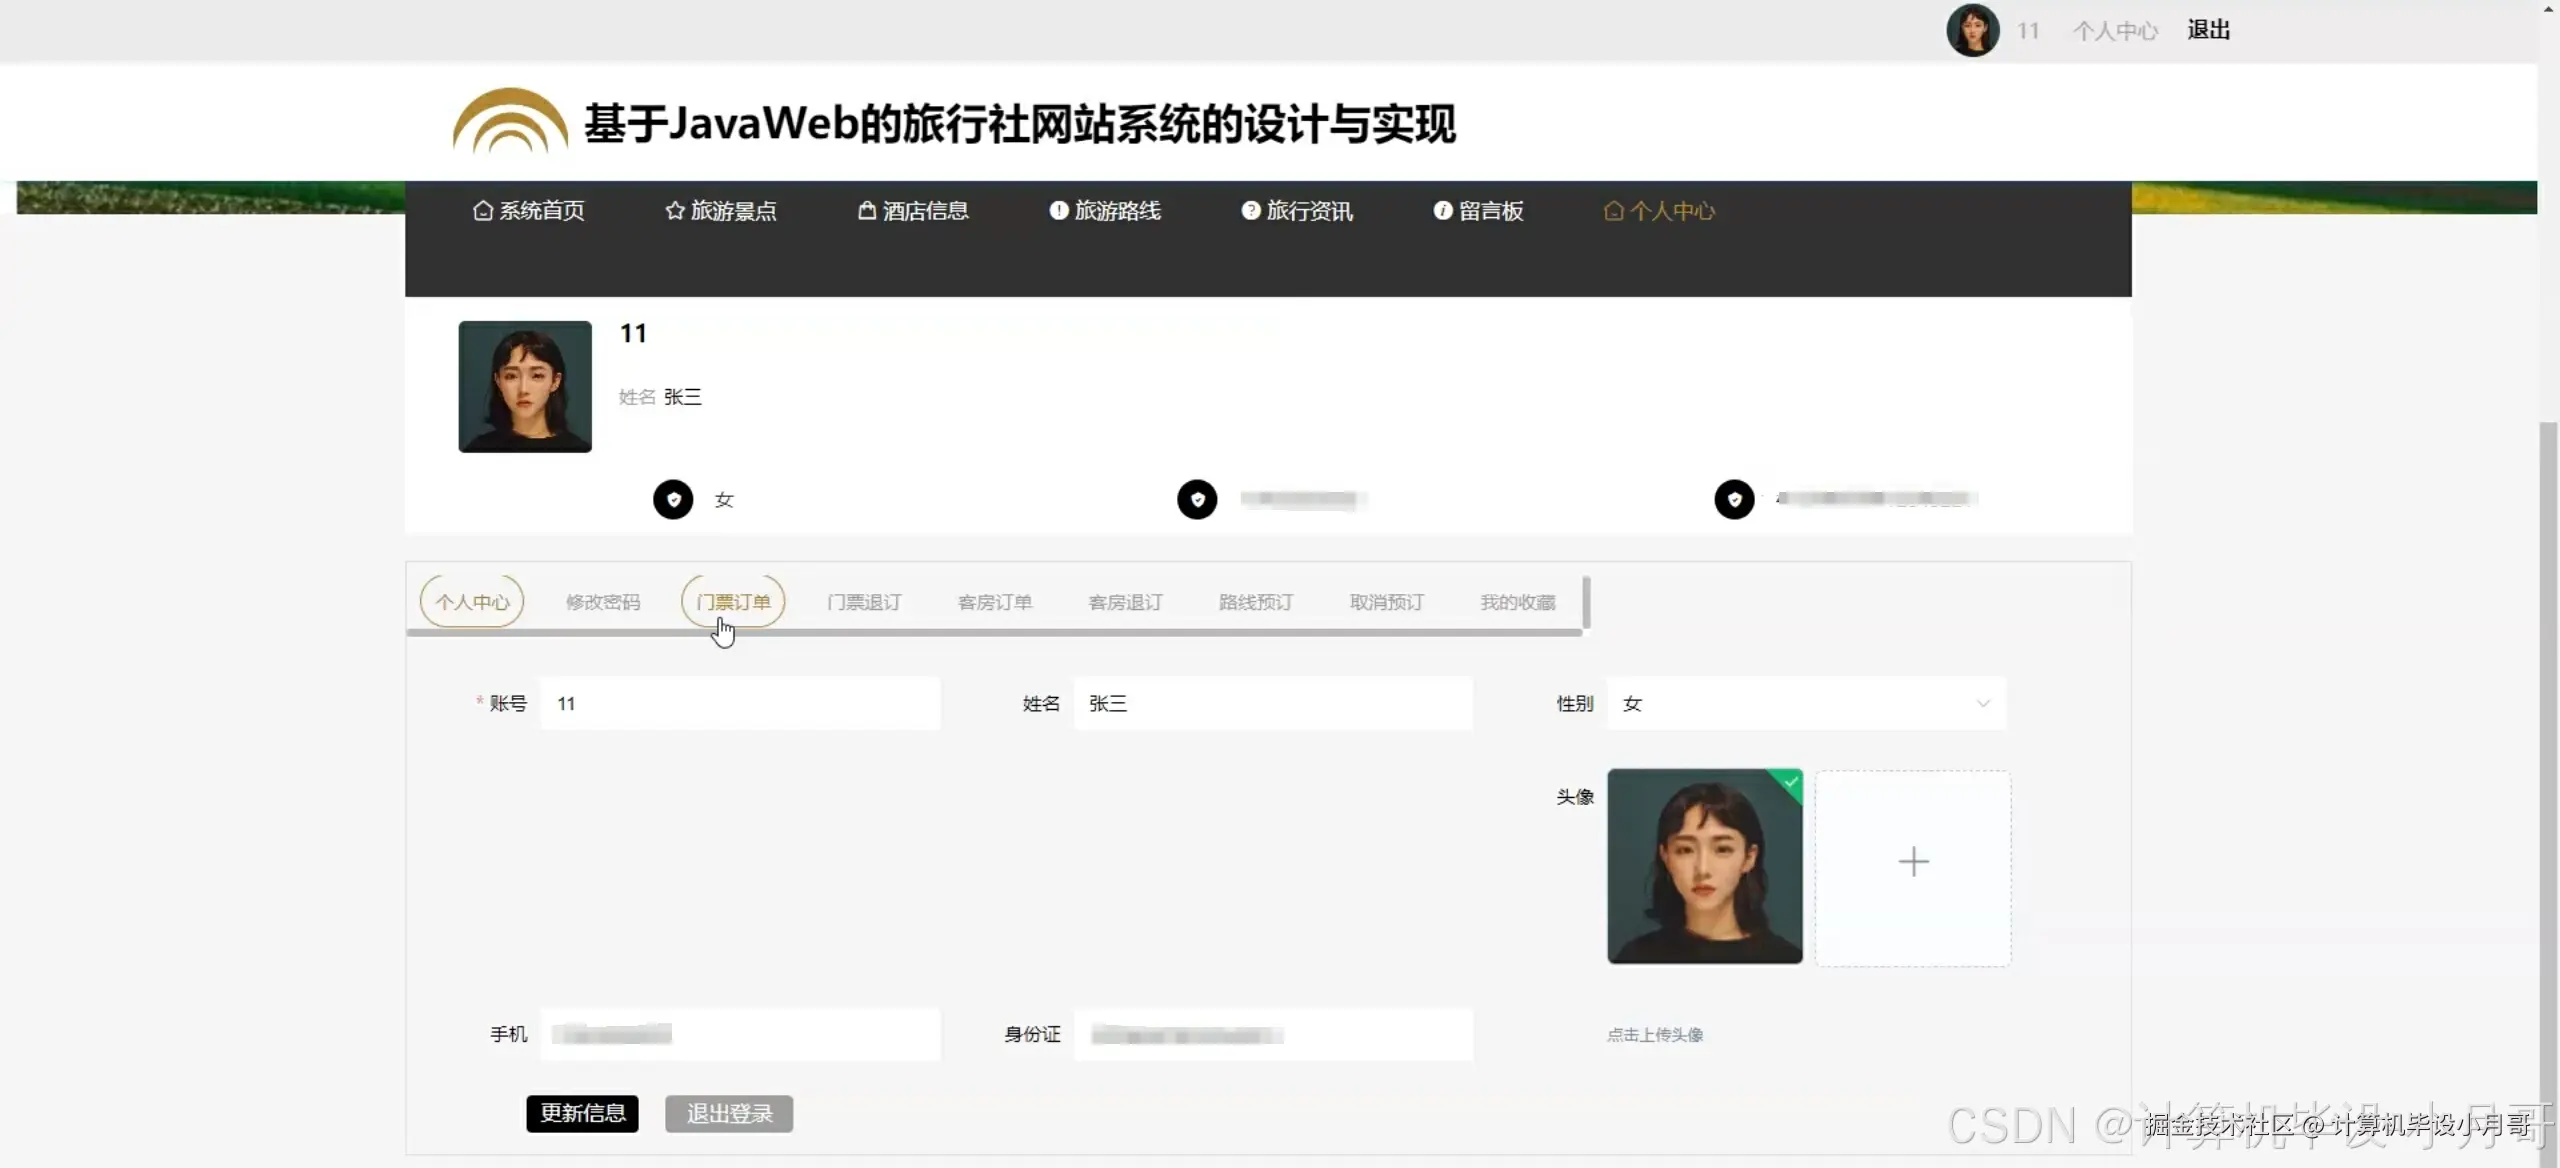Click the 旅游景点 star icon

672,210
